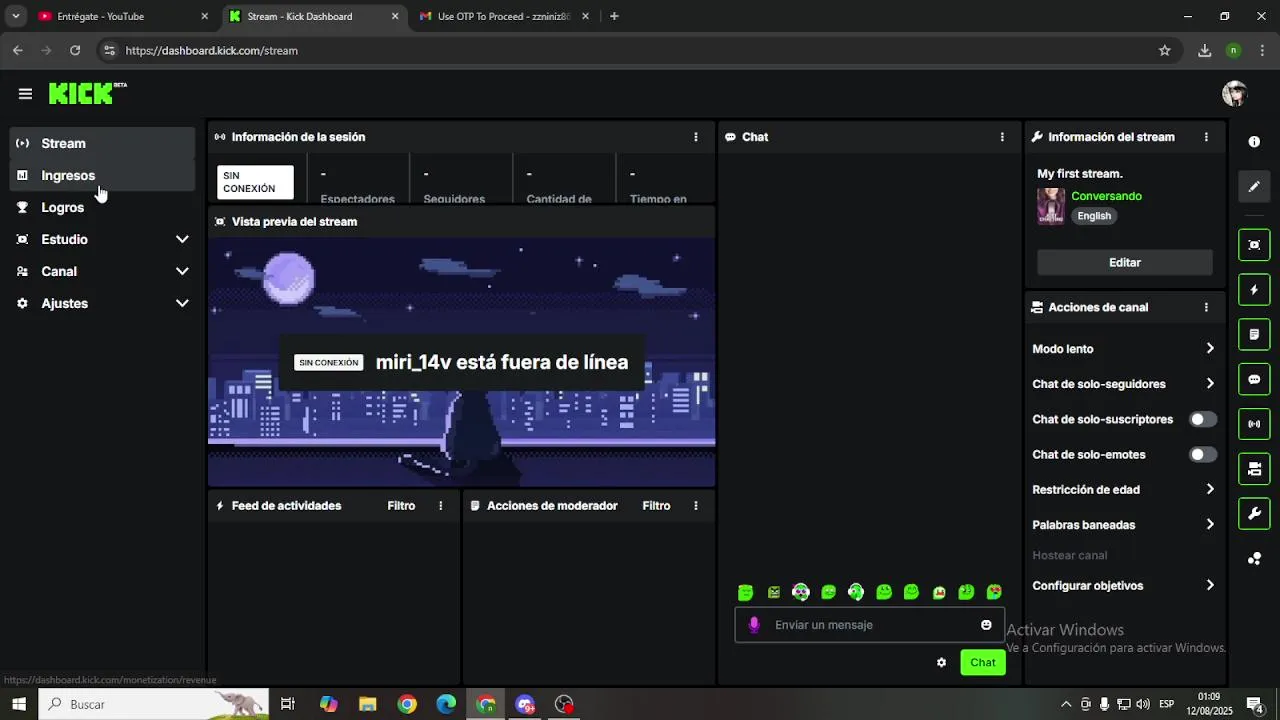The width and height of the screenshot is (1280, 720).
Task: Open Modo lento settings arrow
Action: (1210, 349)
